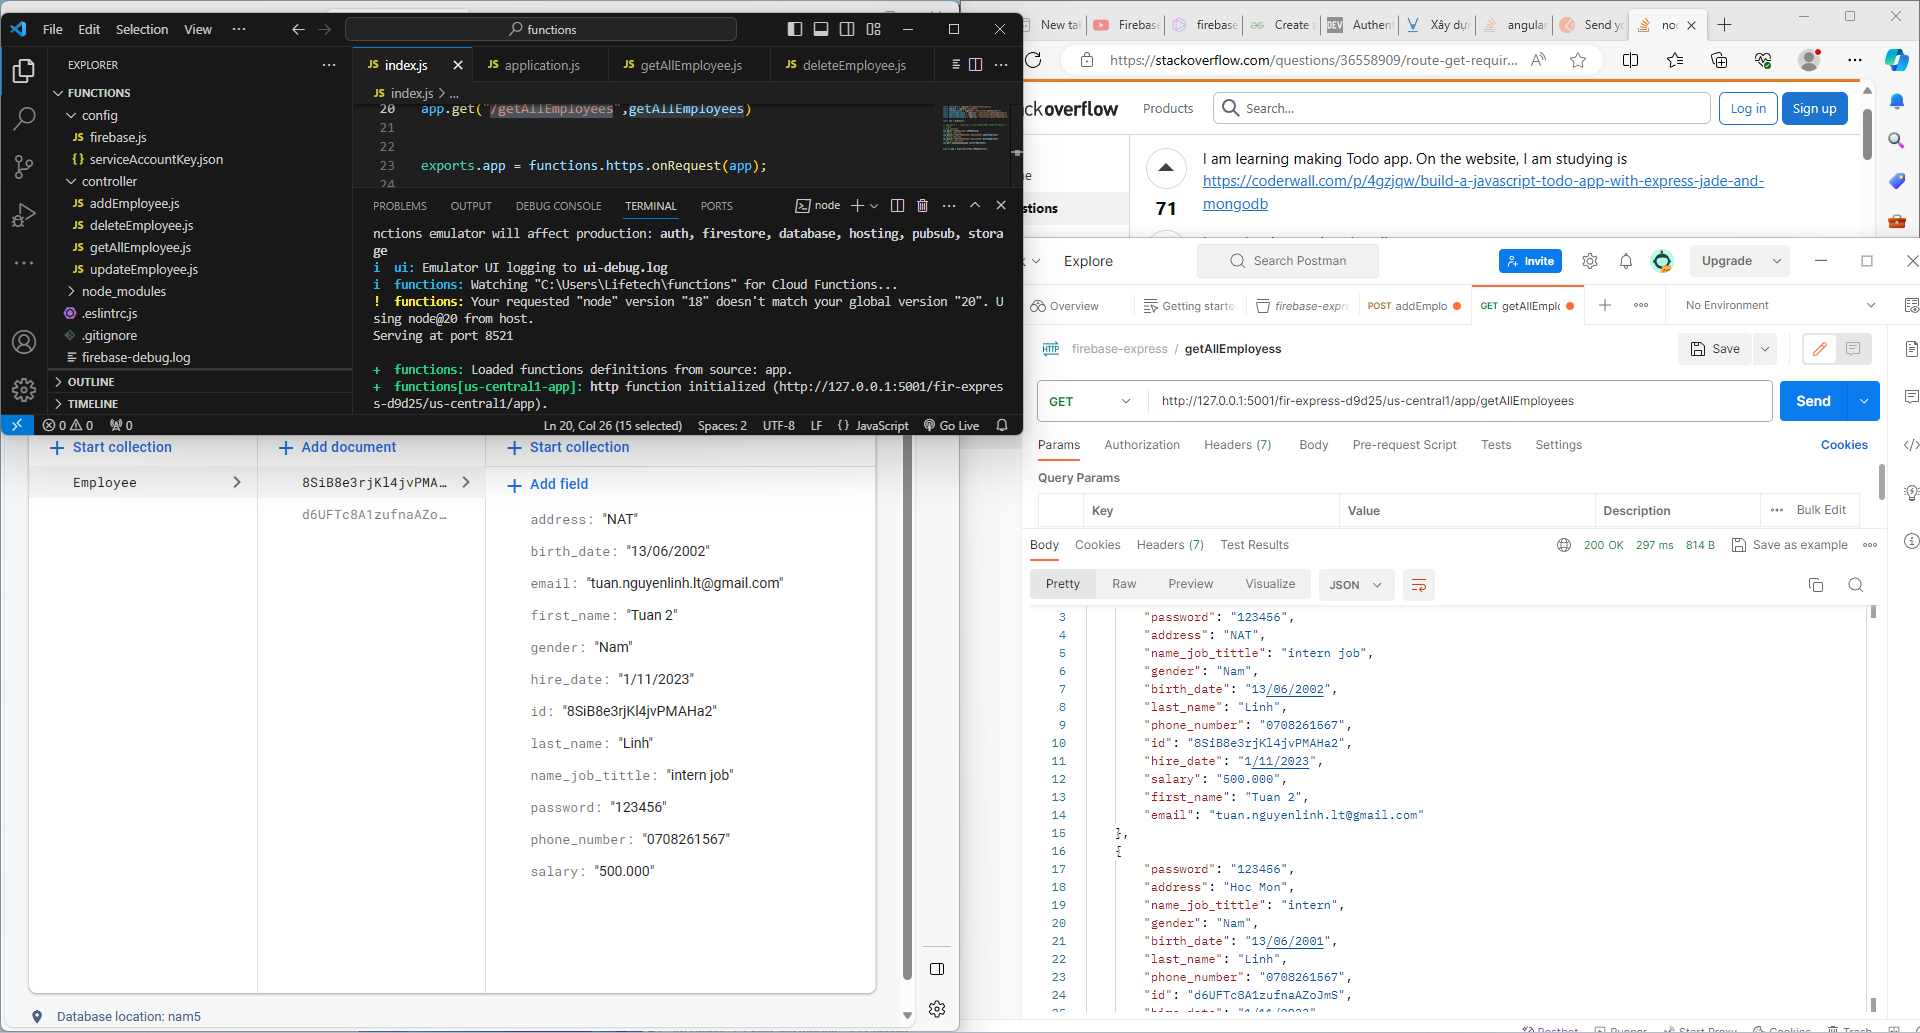The image size is (1920, 1033).
Task: Toggle word wrap for response body
Action: coord(1418,585)
